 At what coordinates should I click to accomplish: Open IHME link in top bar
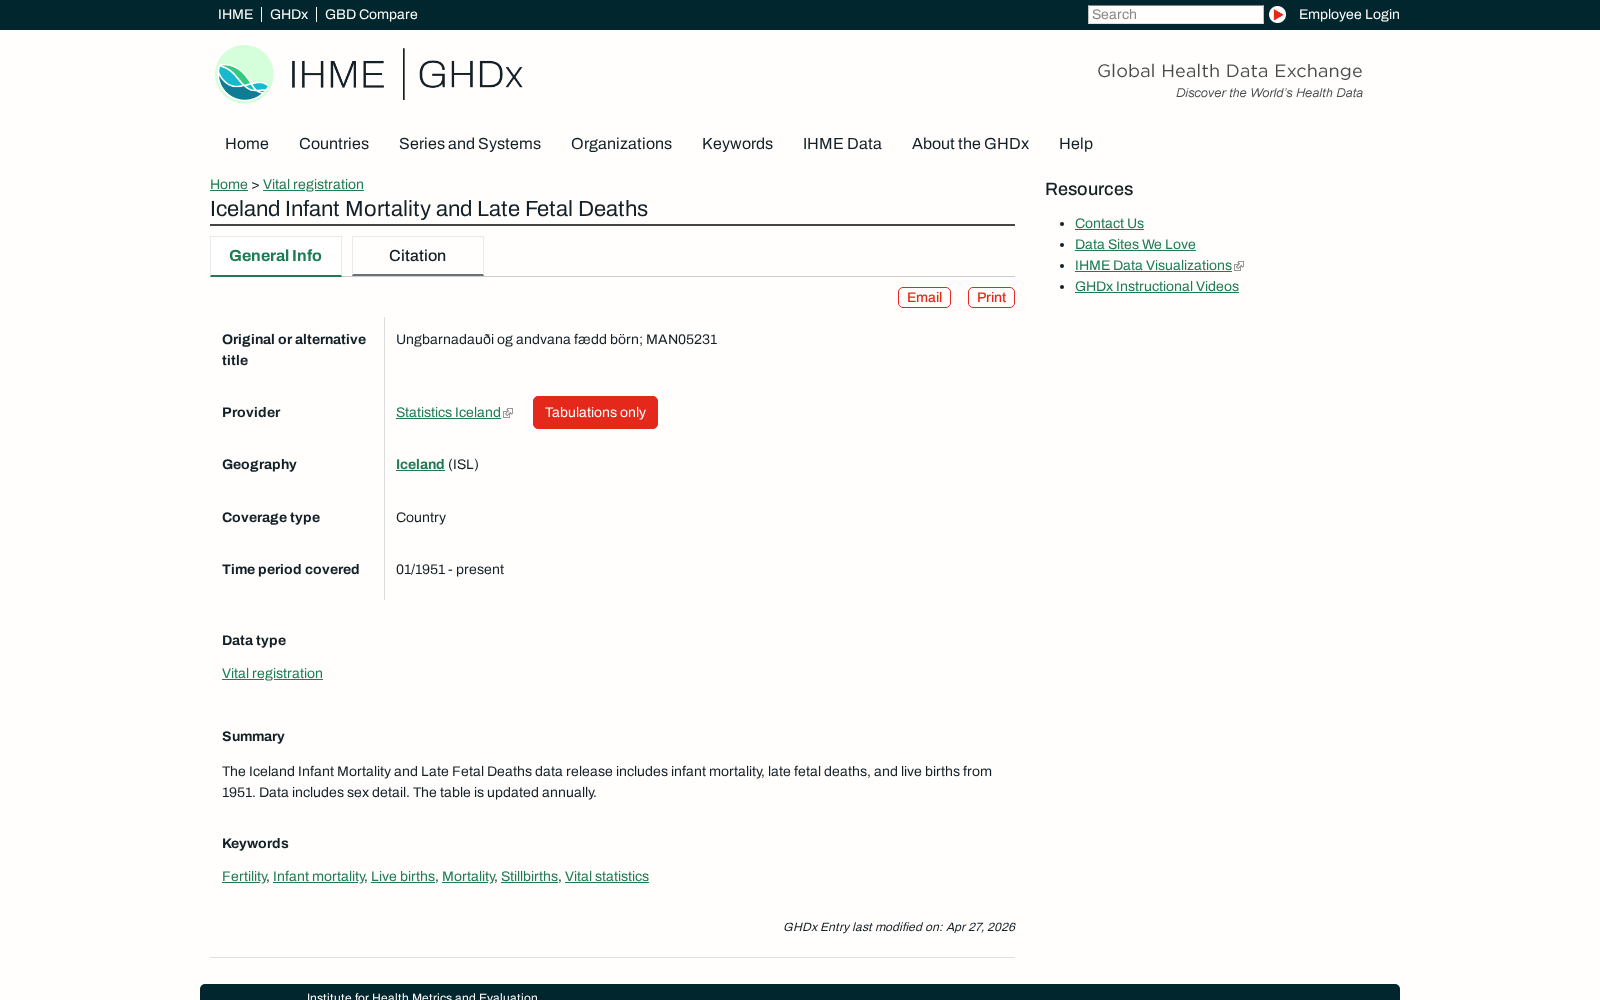pyautogui.click(x=235, y=14)
